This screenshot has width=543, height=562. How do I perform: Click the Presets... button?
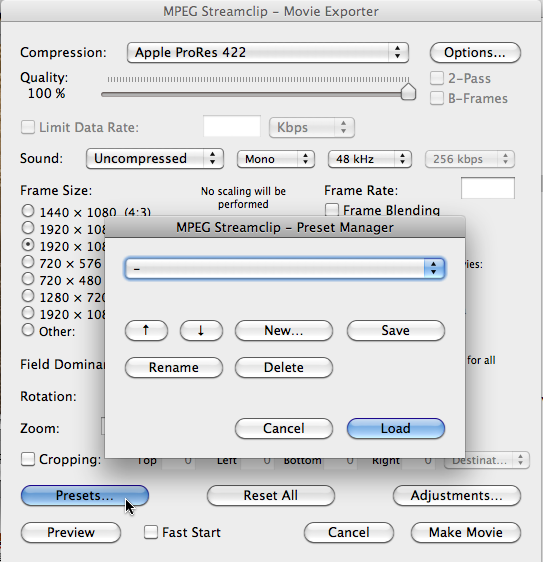pyautogui.click(x=85, y=496)
